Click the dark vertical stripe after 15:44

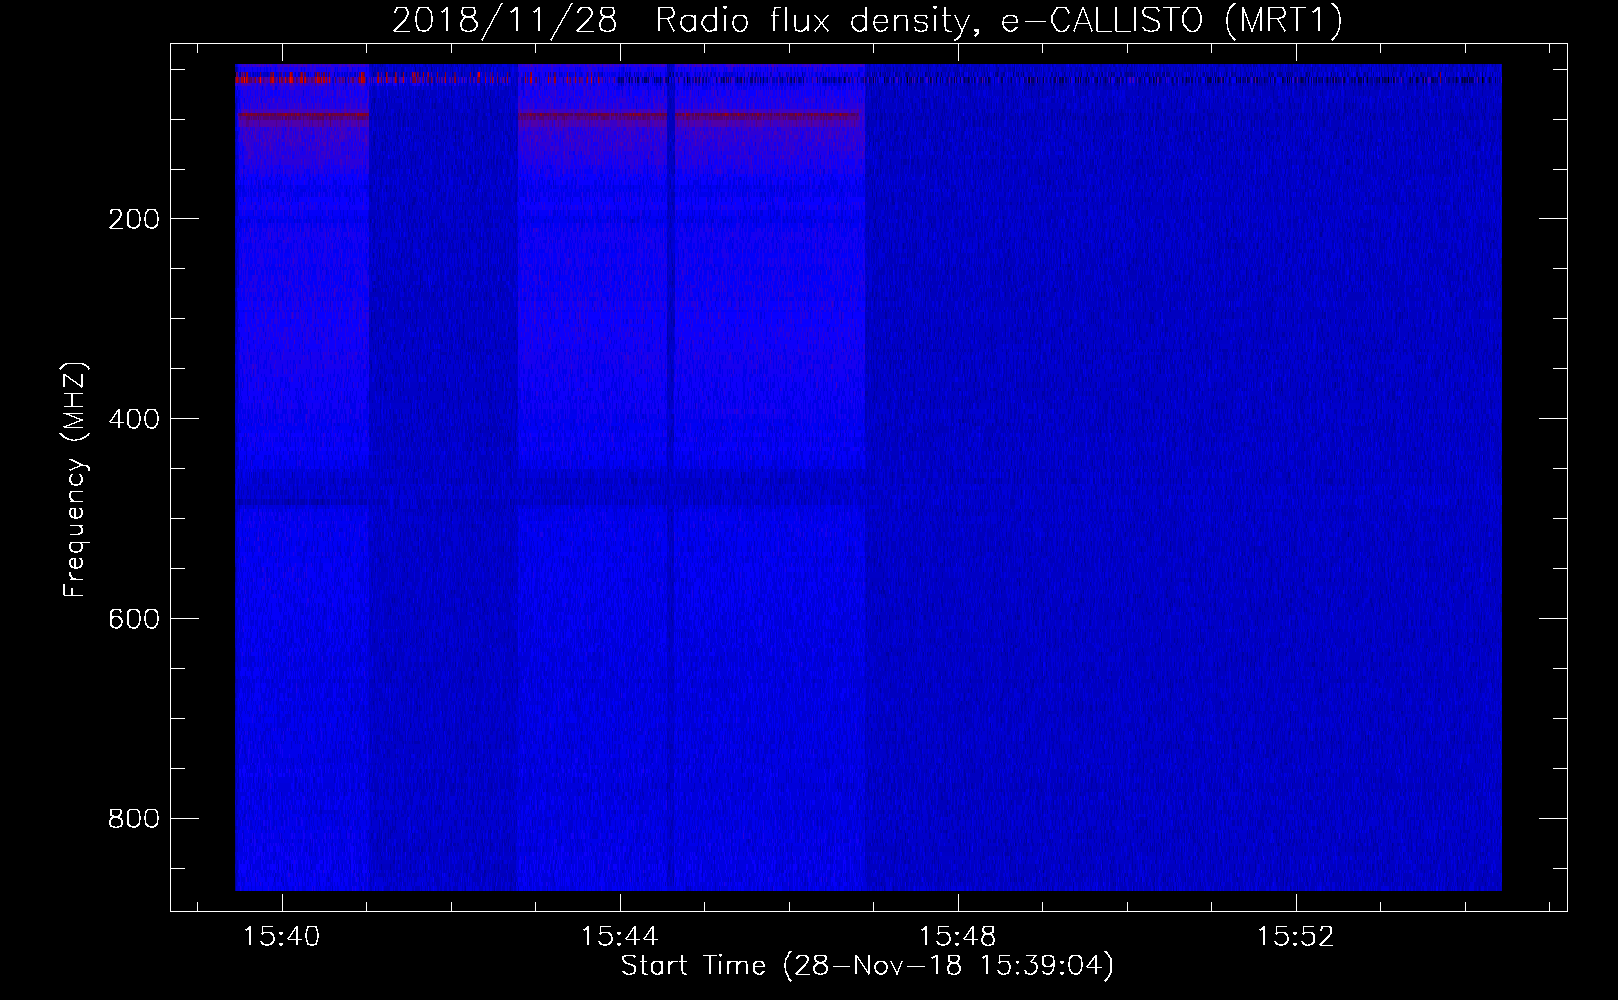tap(671, 477)
